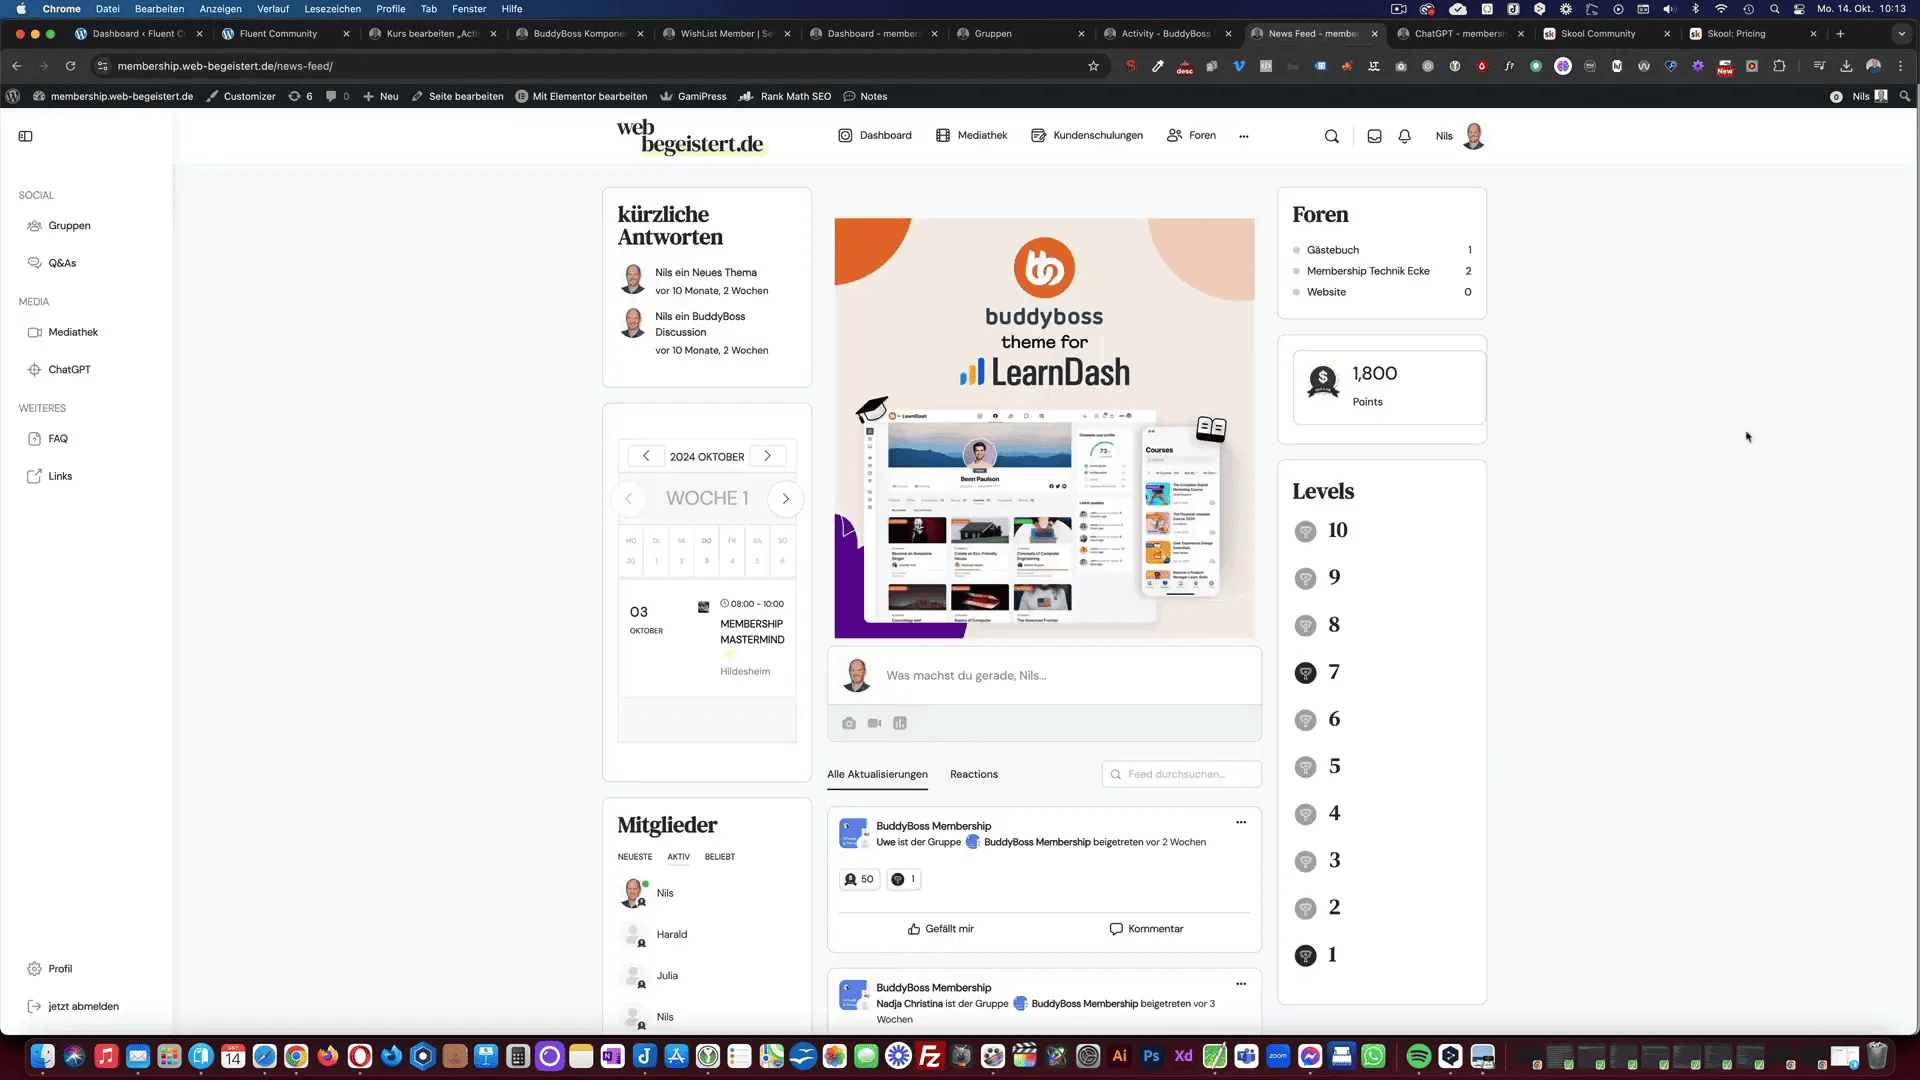Open the messages inbox icon

point(1375,136)
